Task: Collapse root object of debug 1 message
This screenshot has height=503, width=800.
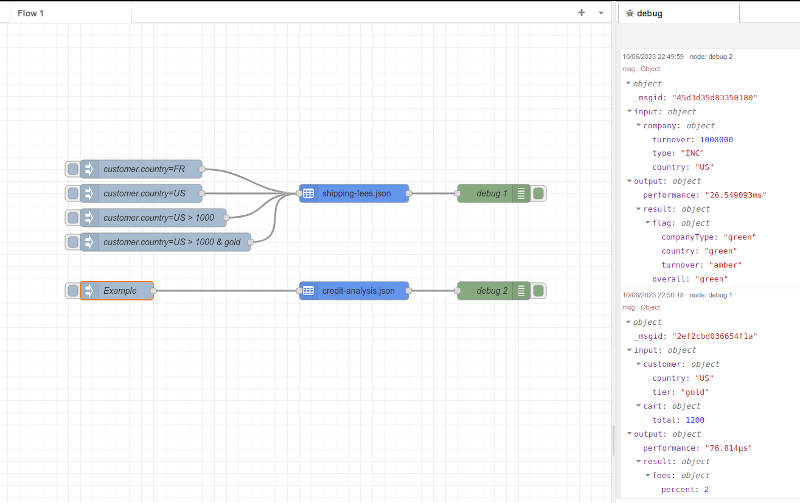Action: coord(628,322)
